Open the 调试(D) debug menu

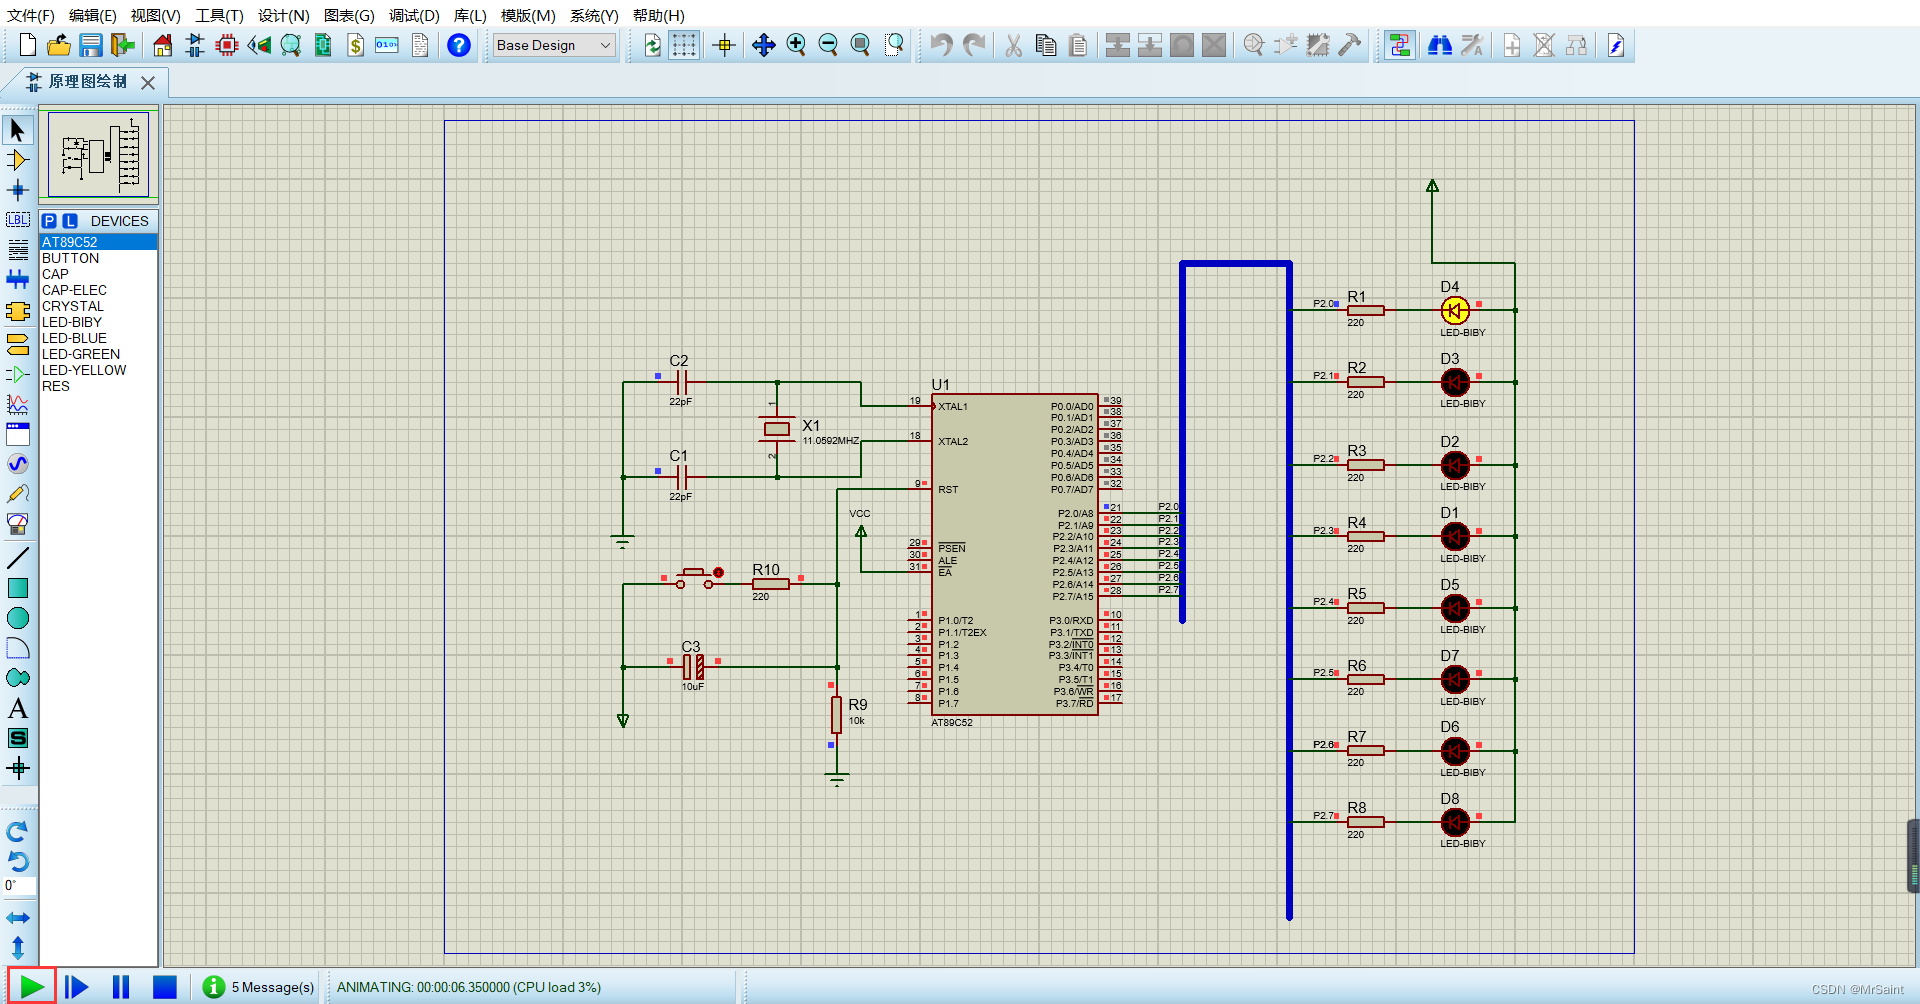coord(414,15)
